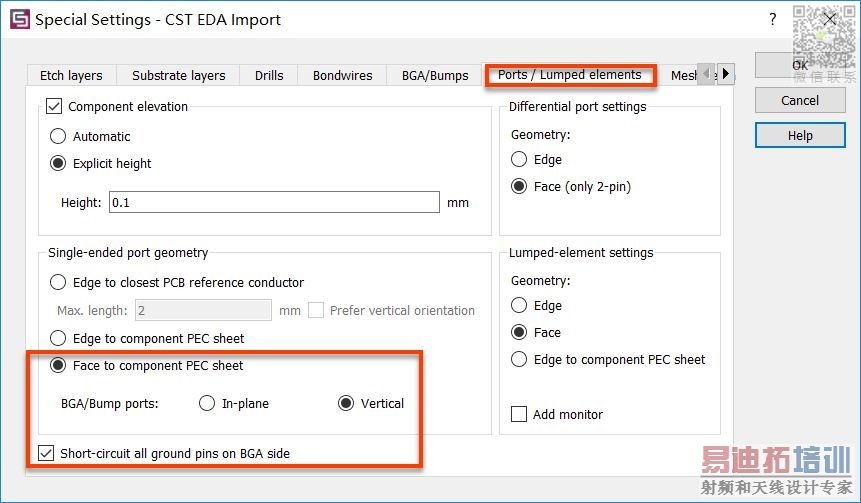Viewport: 861px width, 503px height.
Task: Go to the BGA/Bumps tab
Action: (435, 75)
